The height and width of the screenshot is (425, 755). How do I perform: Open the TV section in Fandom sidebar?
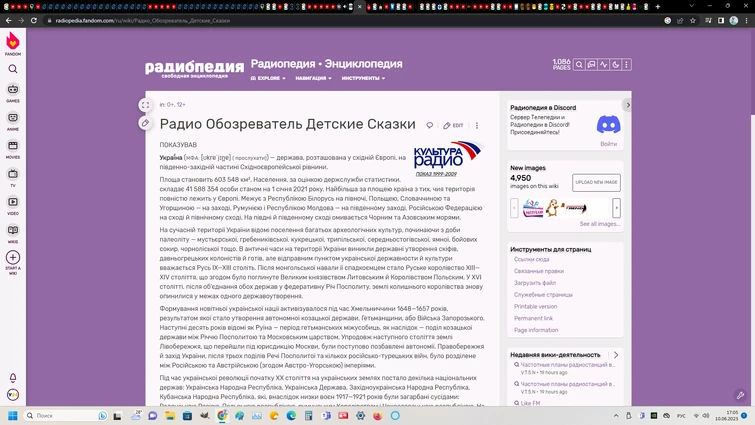pyautogui.click(x=13, y=177)
